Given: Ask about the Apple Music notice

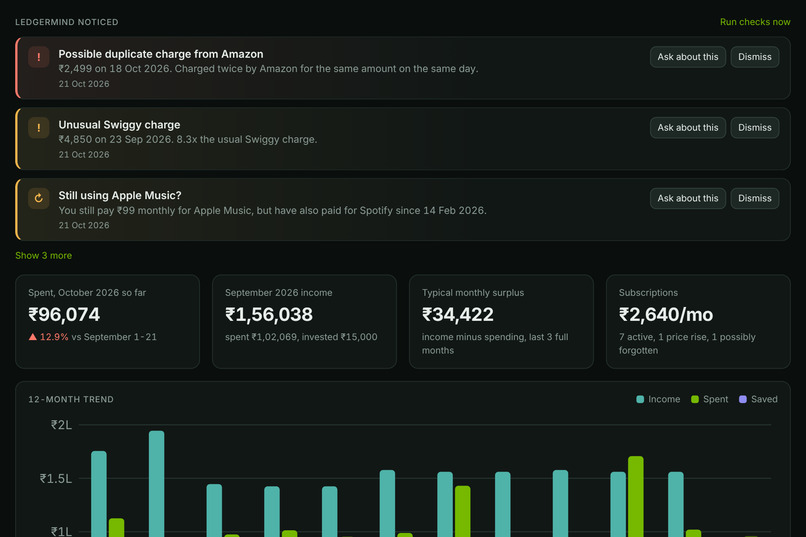Looking at the screenshot, I should click(x=688, y=198).
